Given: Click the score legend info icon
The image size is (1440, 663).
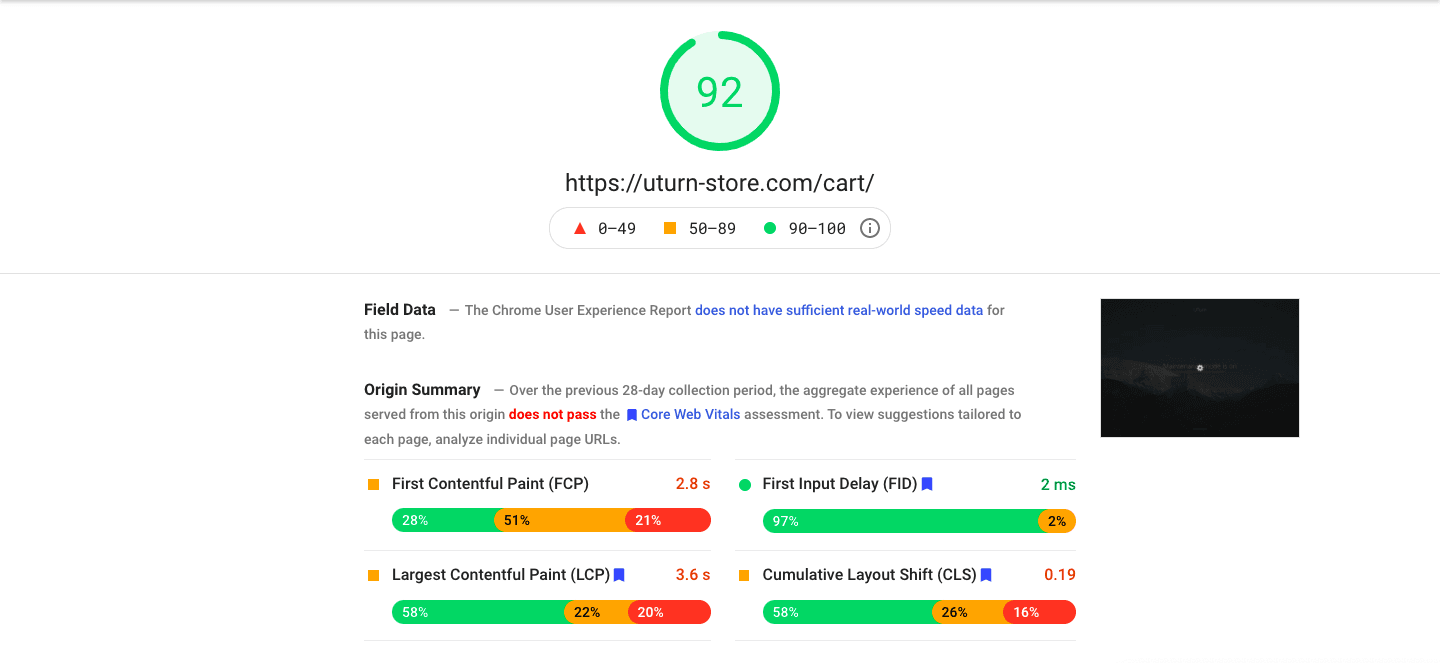Looking at the screenshot, I should (x=870, y=228).
